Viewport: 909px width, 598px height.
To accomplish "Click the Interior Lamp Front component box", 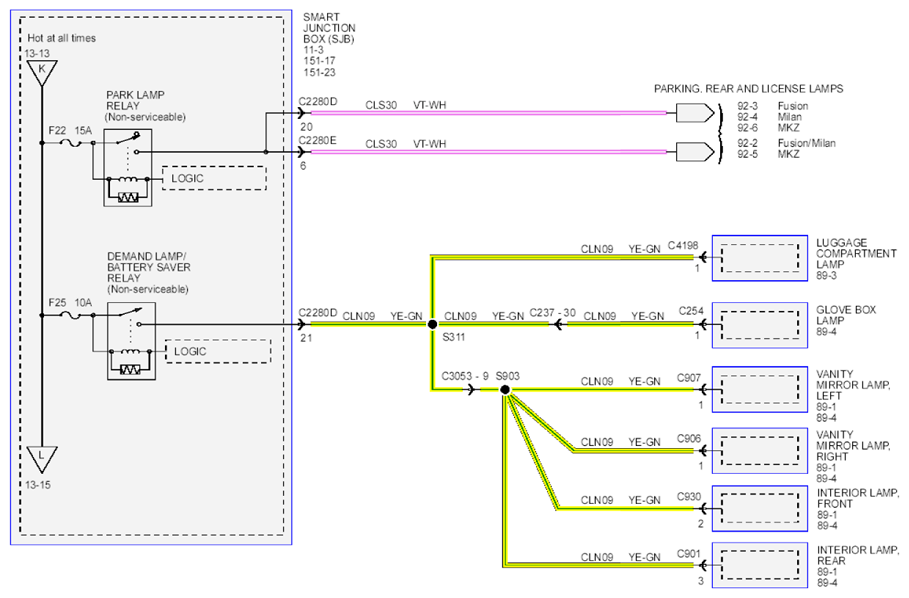I will 759,508.
